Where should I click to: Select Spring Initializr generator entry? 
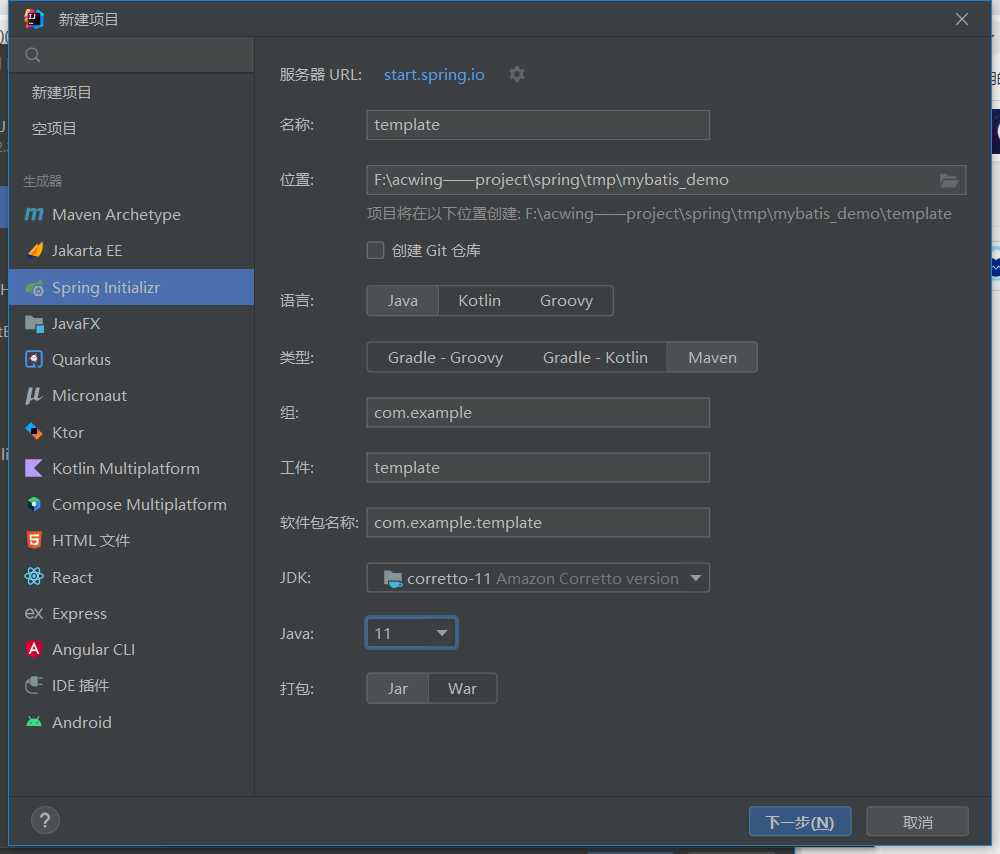click(131, 287)
